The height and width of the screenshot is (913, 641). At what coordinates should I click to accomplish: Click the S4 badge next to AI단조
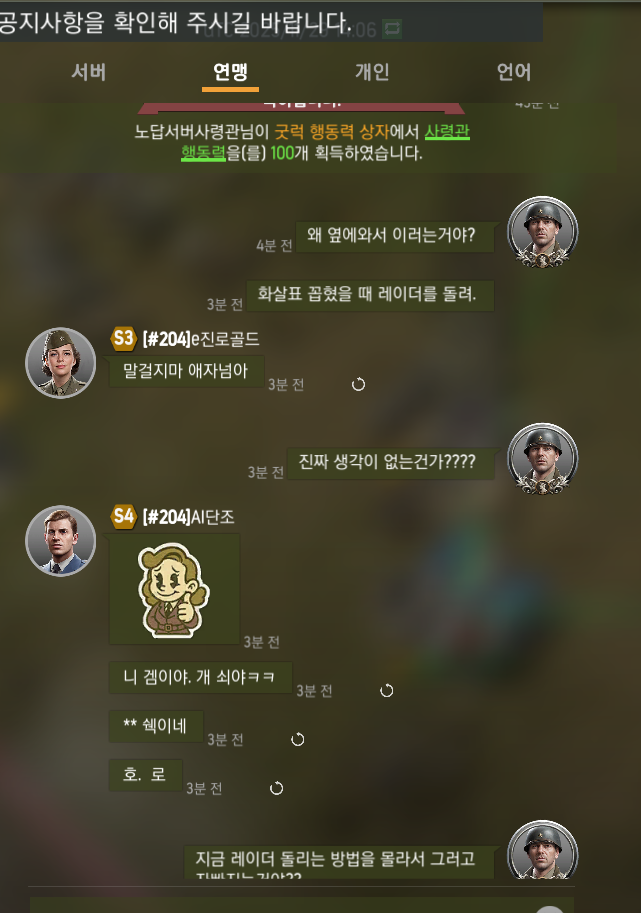coord(123,516)
